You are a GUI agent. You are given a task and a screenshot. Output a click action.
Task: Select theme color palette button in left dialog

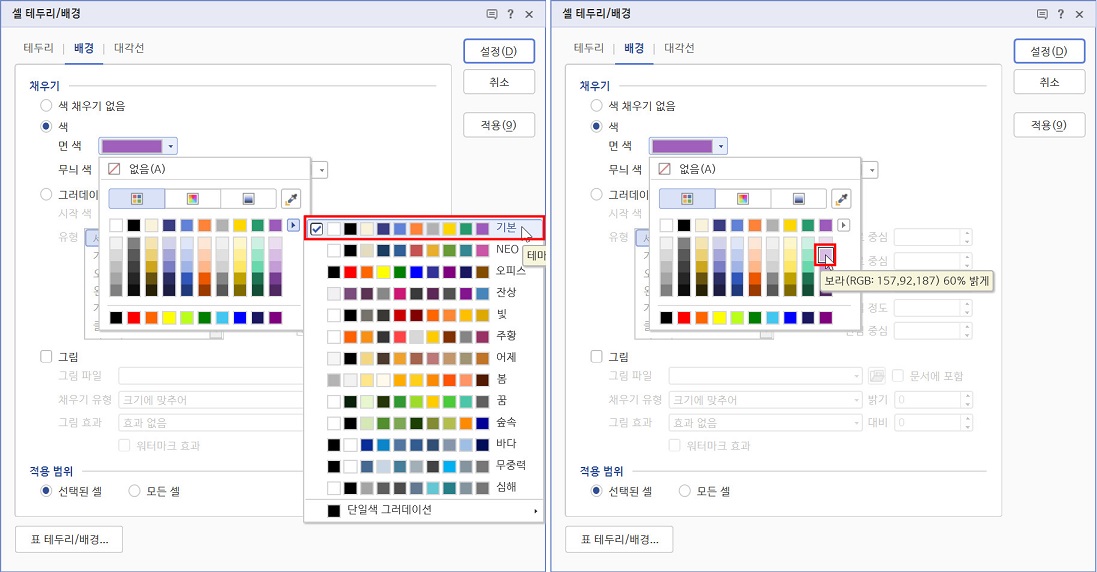point(136,199)
